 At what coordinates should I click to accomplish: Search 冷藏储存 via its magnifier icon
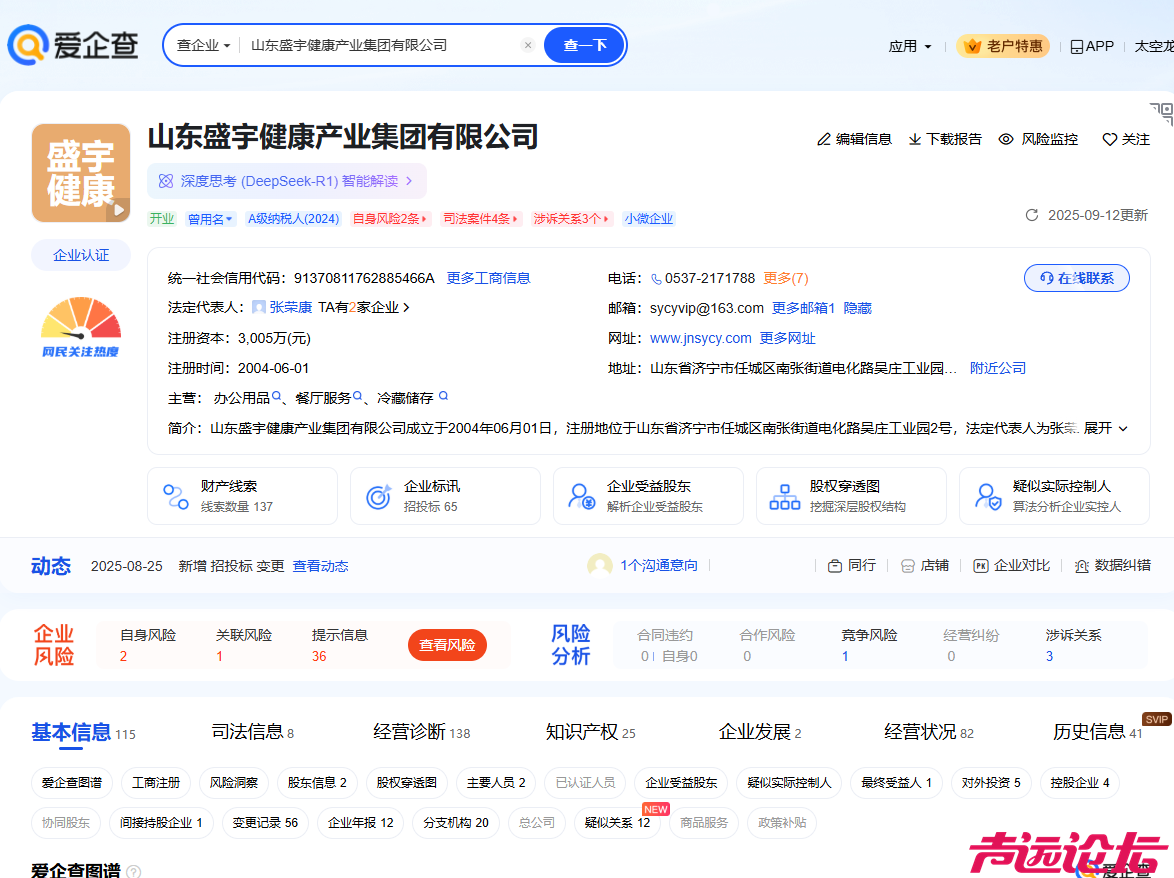(x=443, y=397)
